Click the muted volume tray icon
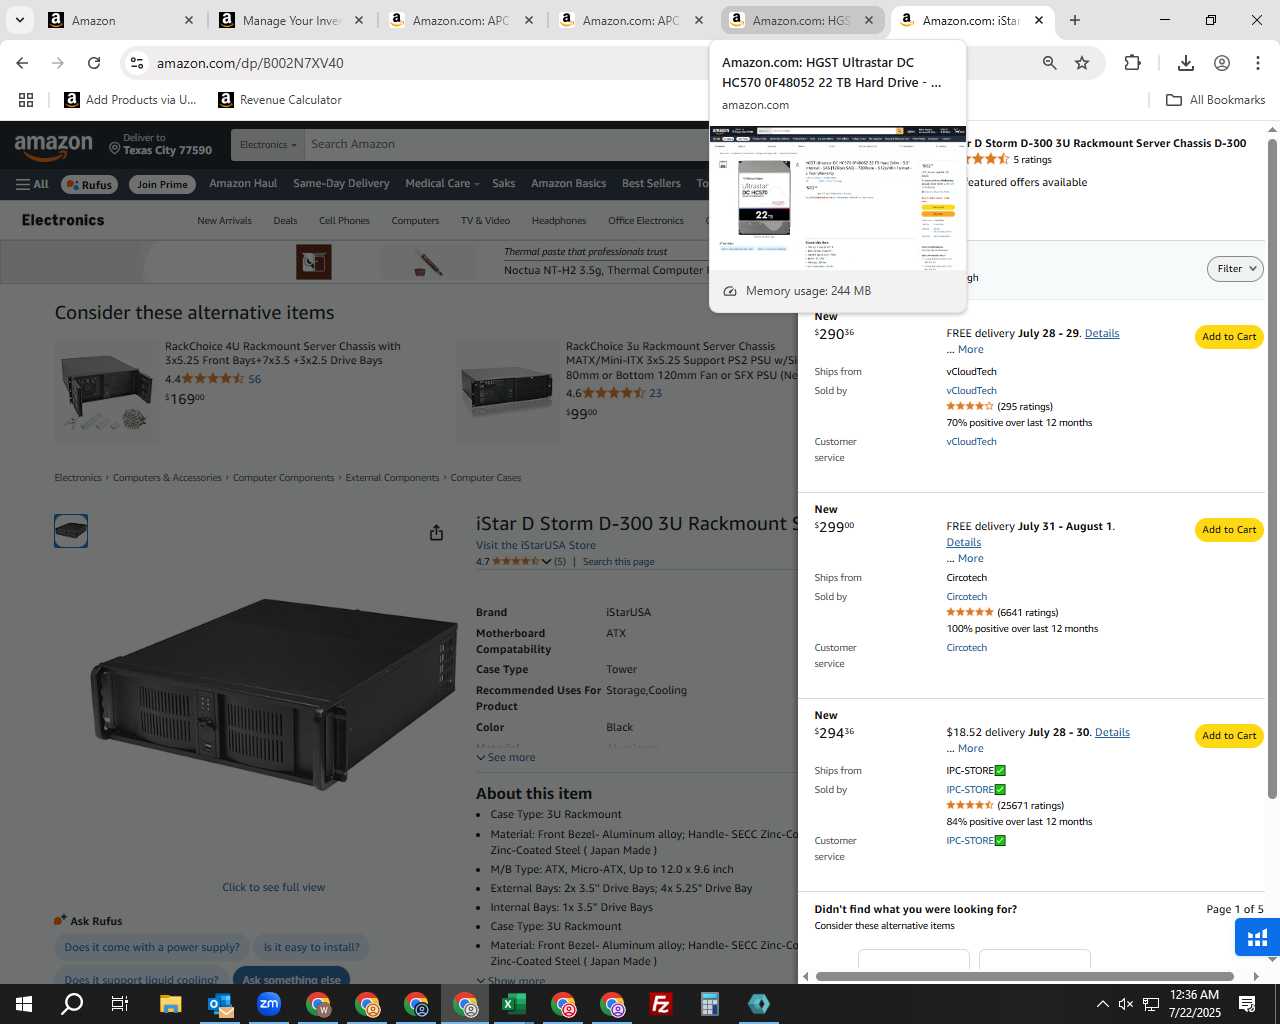The width and height of the screenshot is (1280, 1024). click(1126, 1004)
